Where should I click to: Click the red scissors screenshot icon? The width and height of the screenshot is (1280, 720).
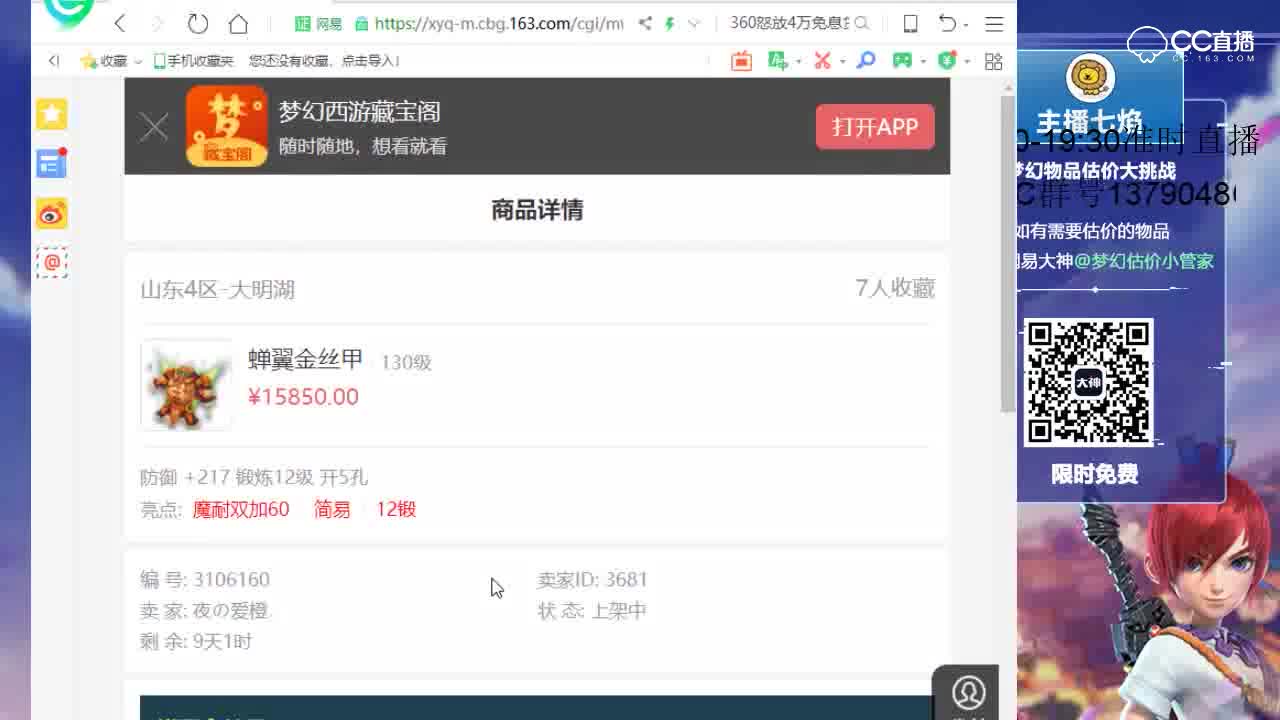tap(822, 61)
